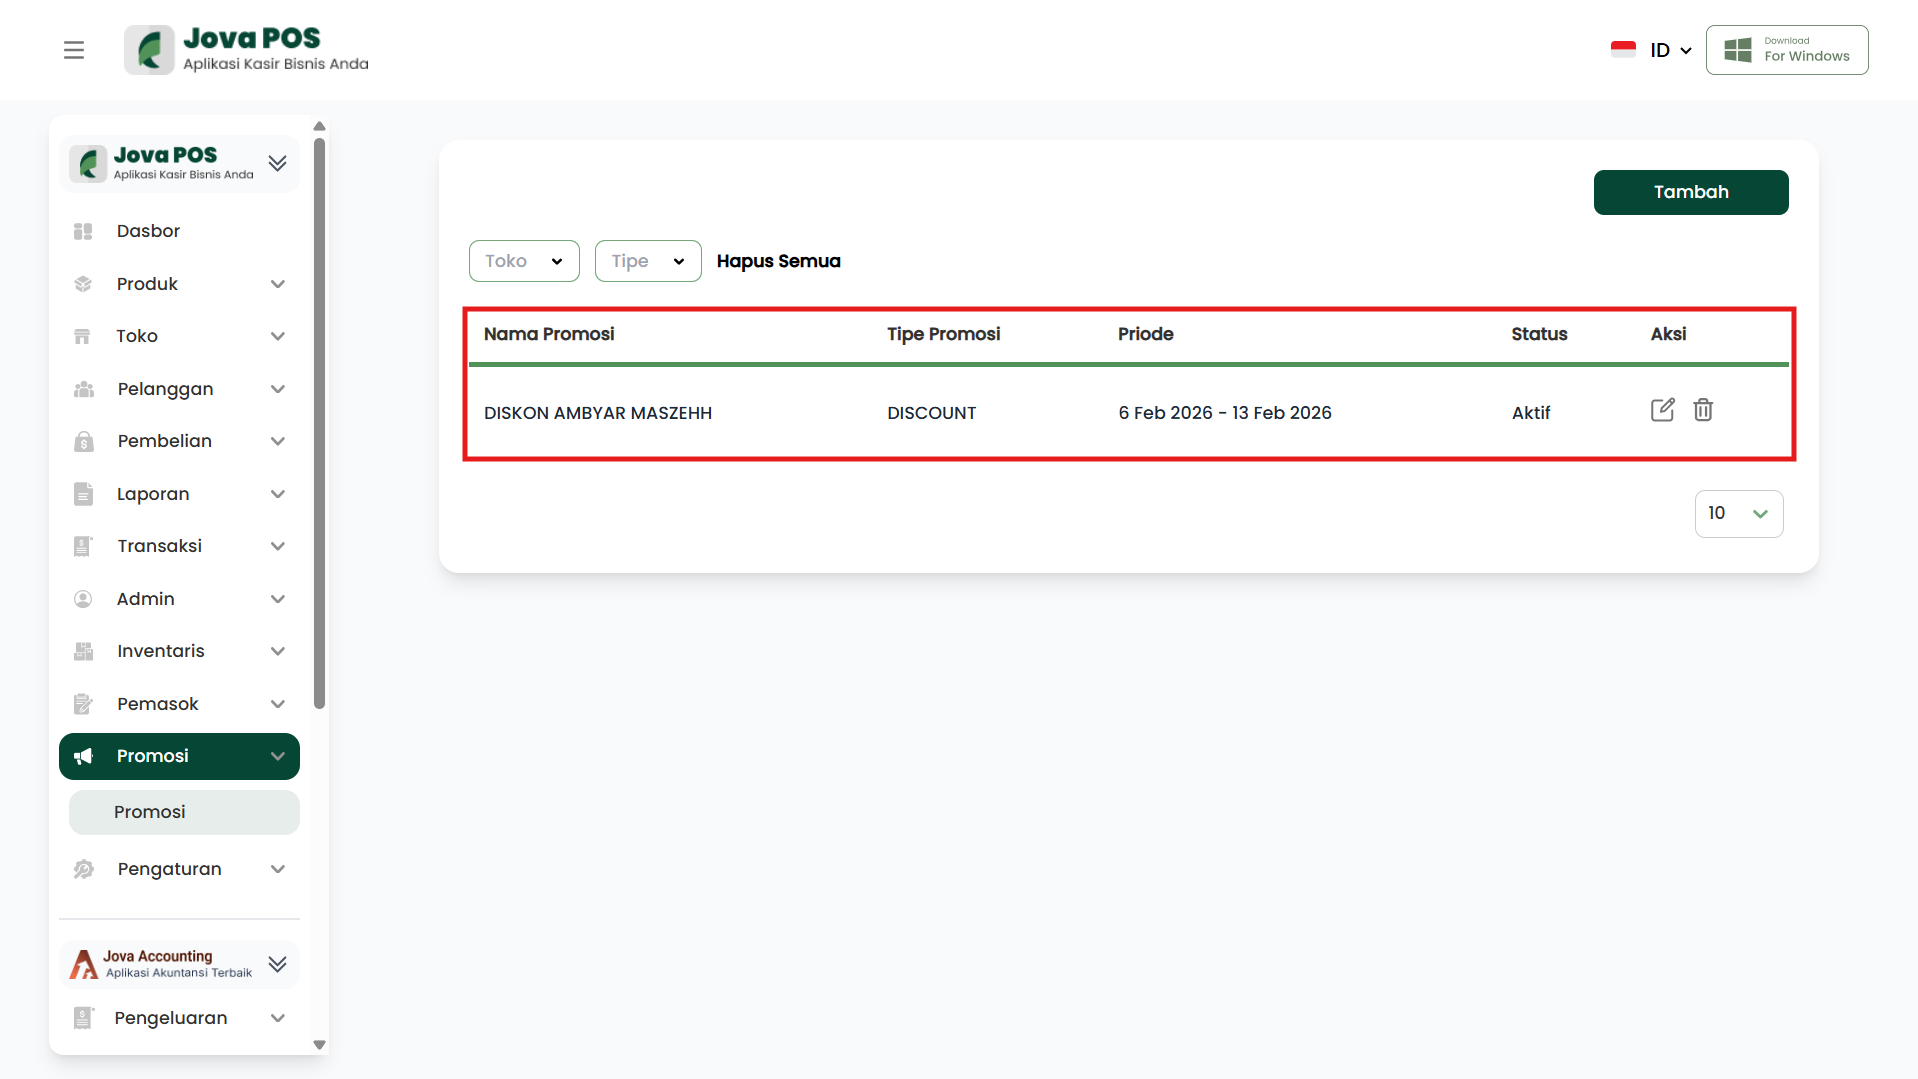This screenshot has height=1079, width=1918.
Task: Delete the DISKON AMBYAR MASZEHH promotion
Action: 1703,410
